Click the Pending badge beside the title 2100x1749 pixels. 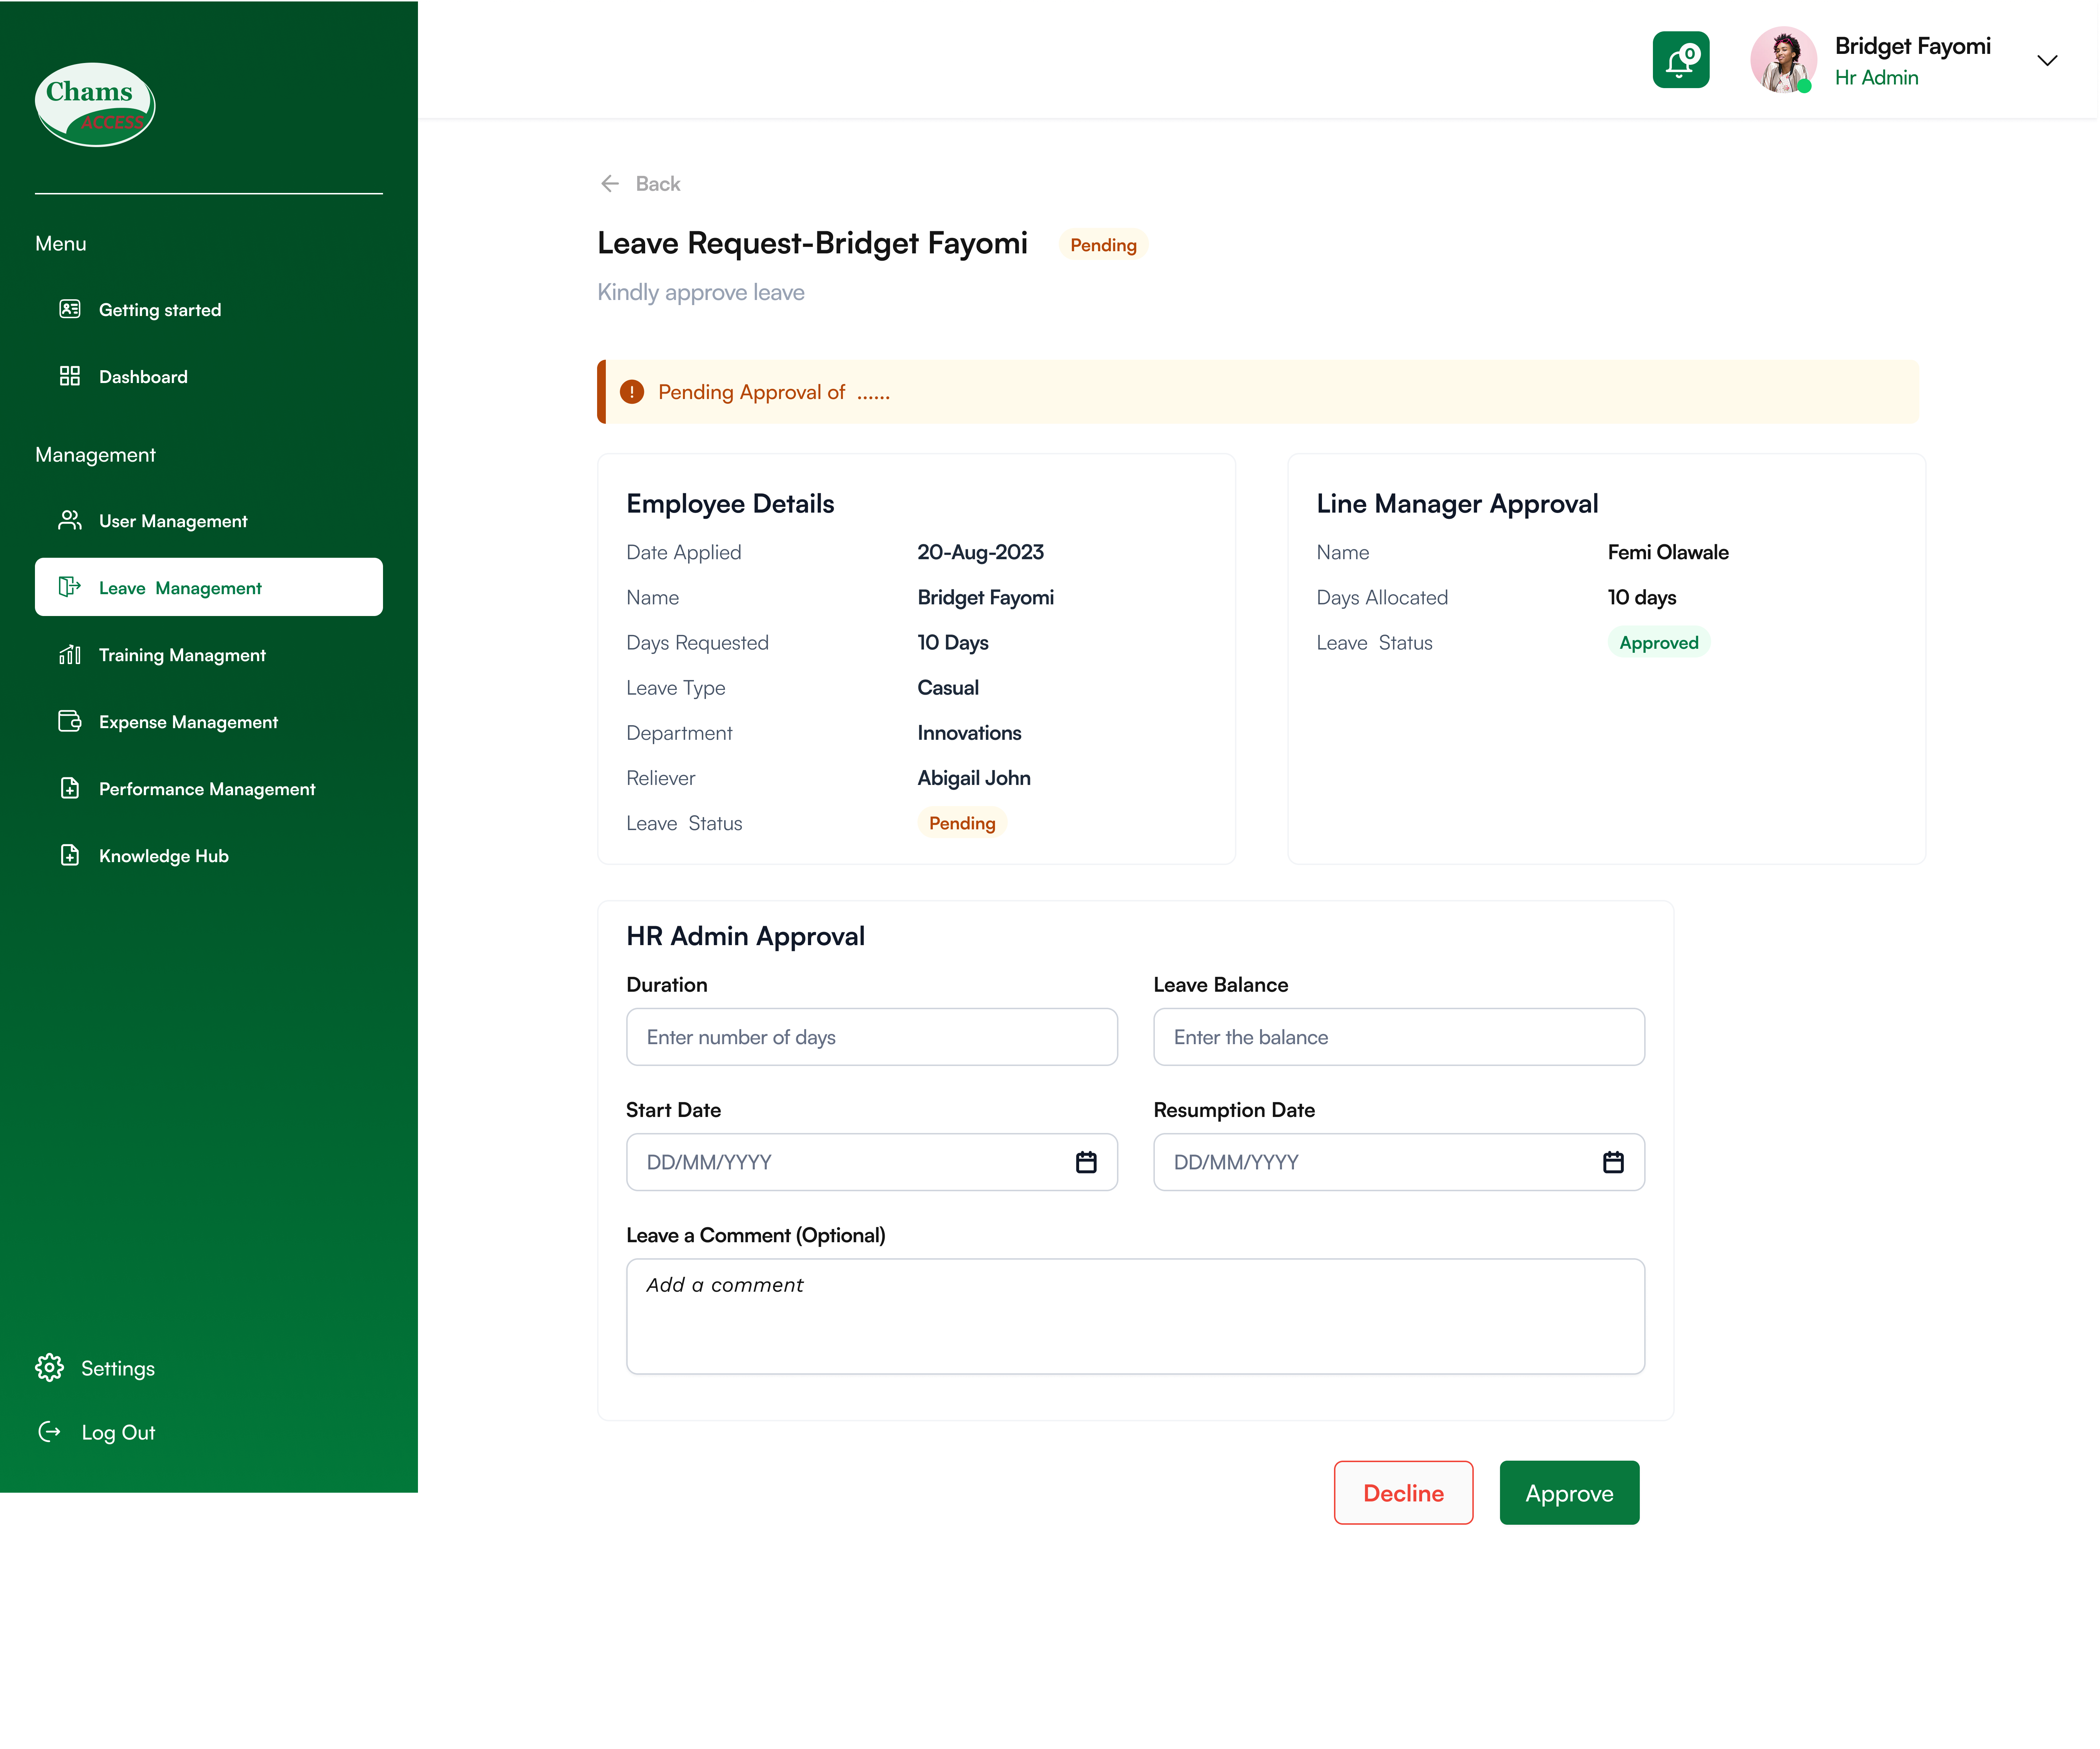[1103, 245]
